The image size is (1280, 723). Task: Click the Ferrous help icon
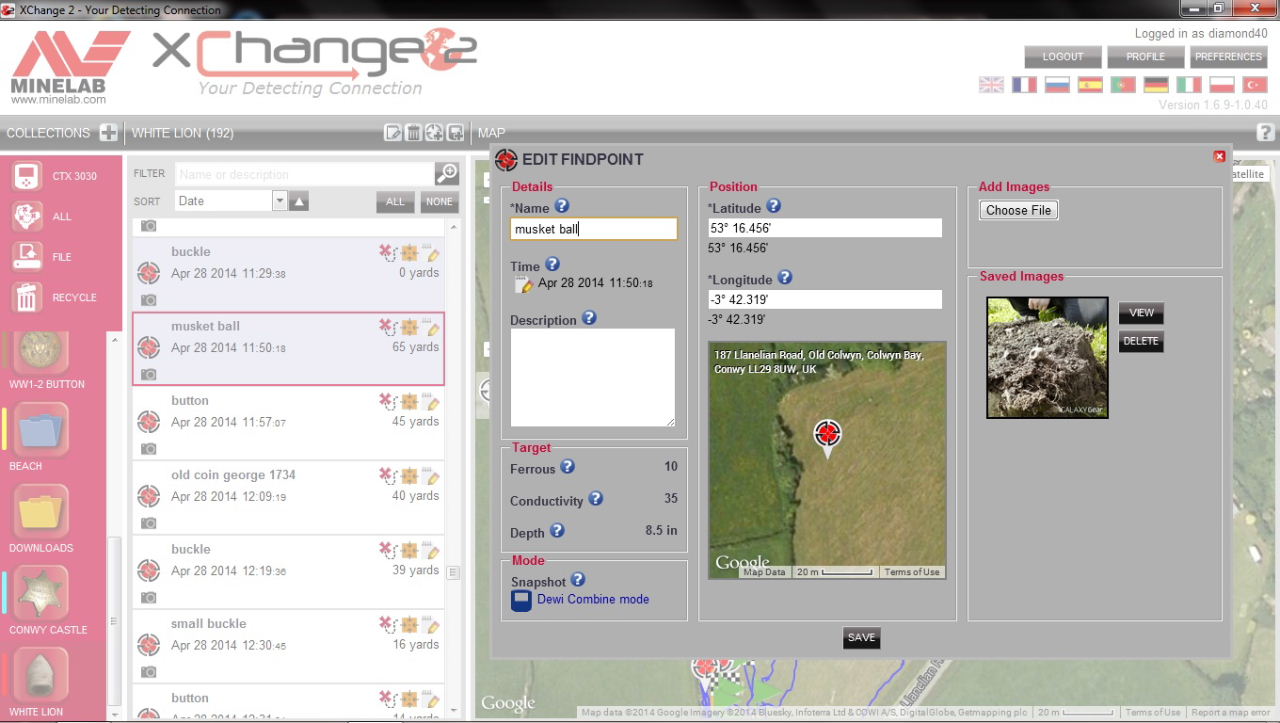[x=567, y=467]
